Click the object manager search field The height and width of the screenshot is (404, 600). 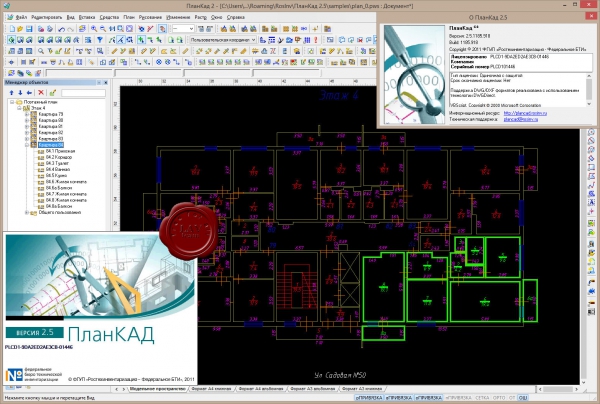click(83, 93)
